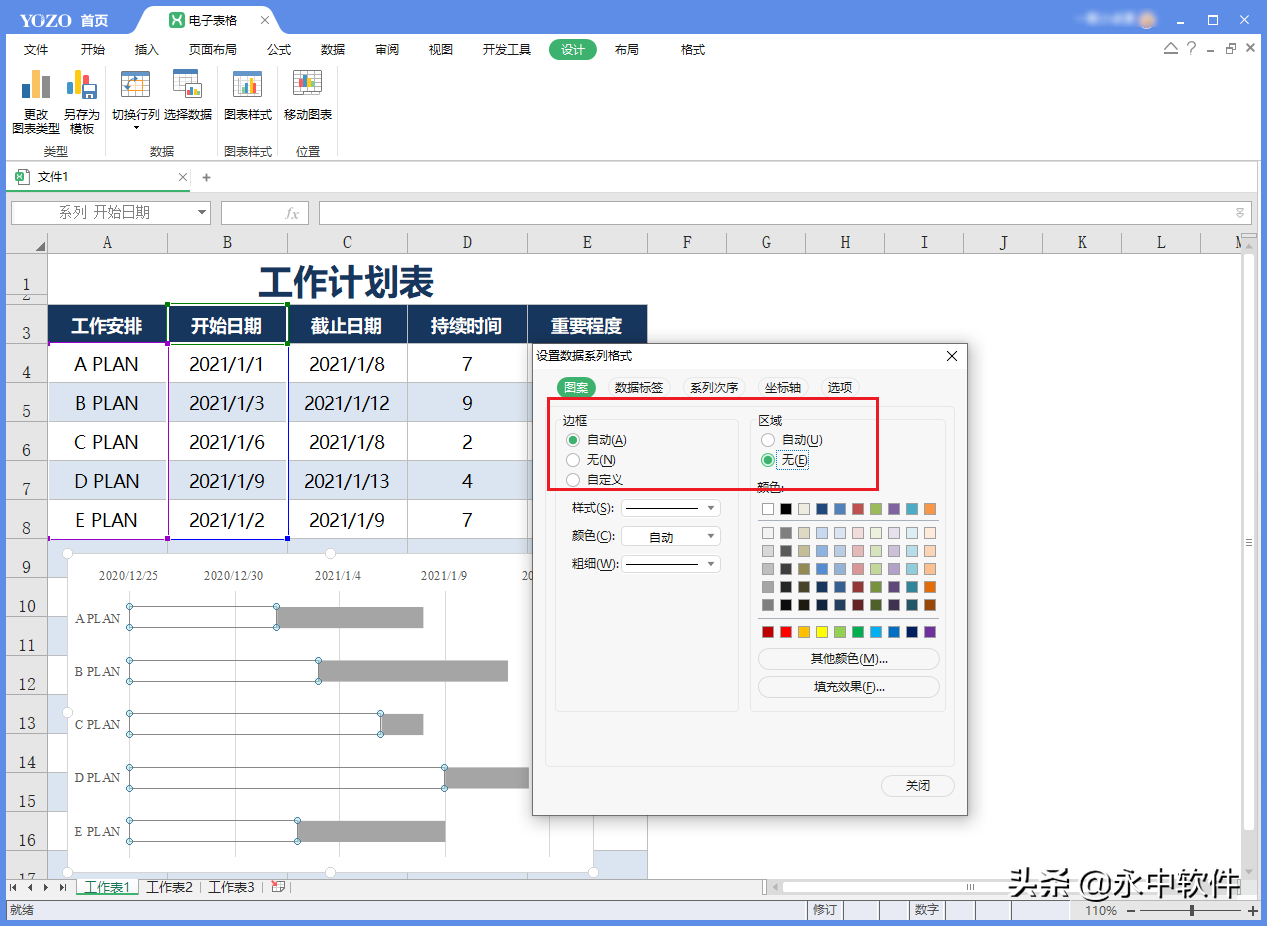Select the border Custom (自定义) radio button
Viewport: 1267px width, 926px height.
pos(573,480)
